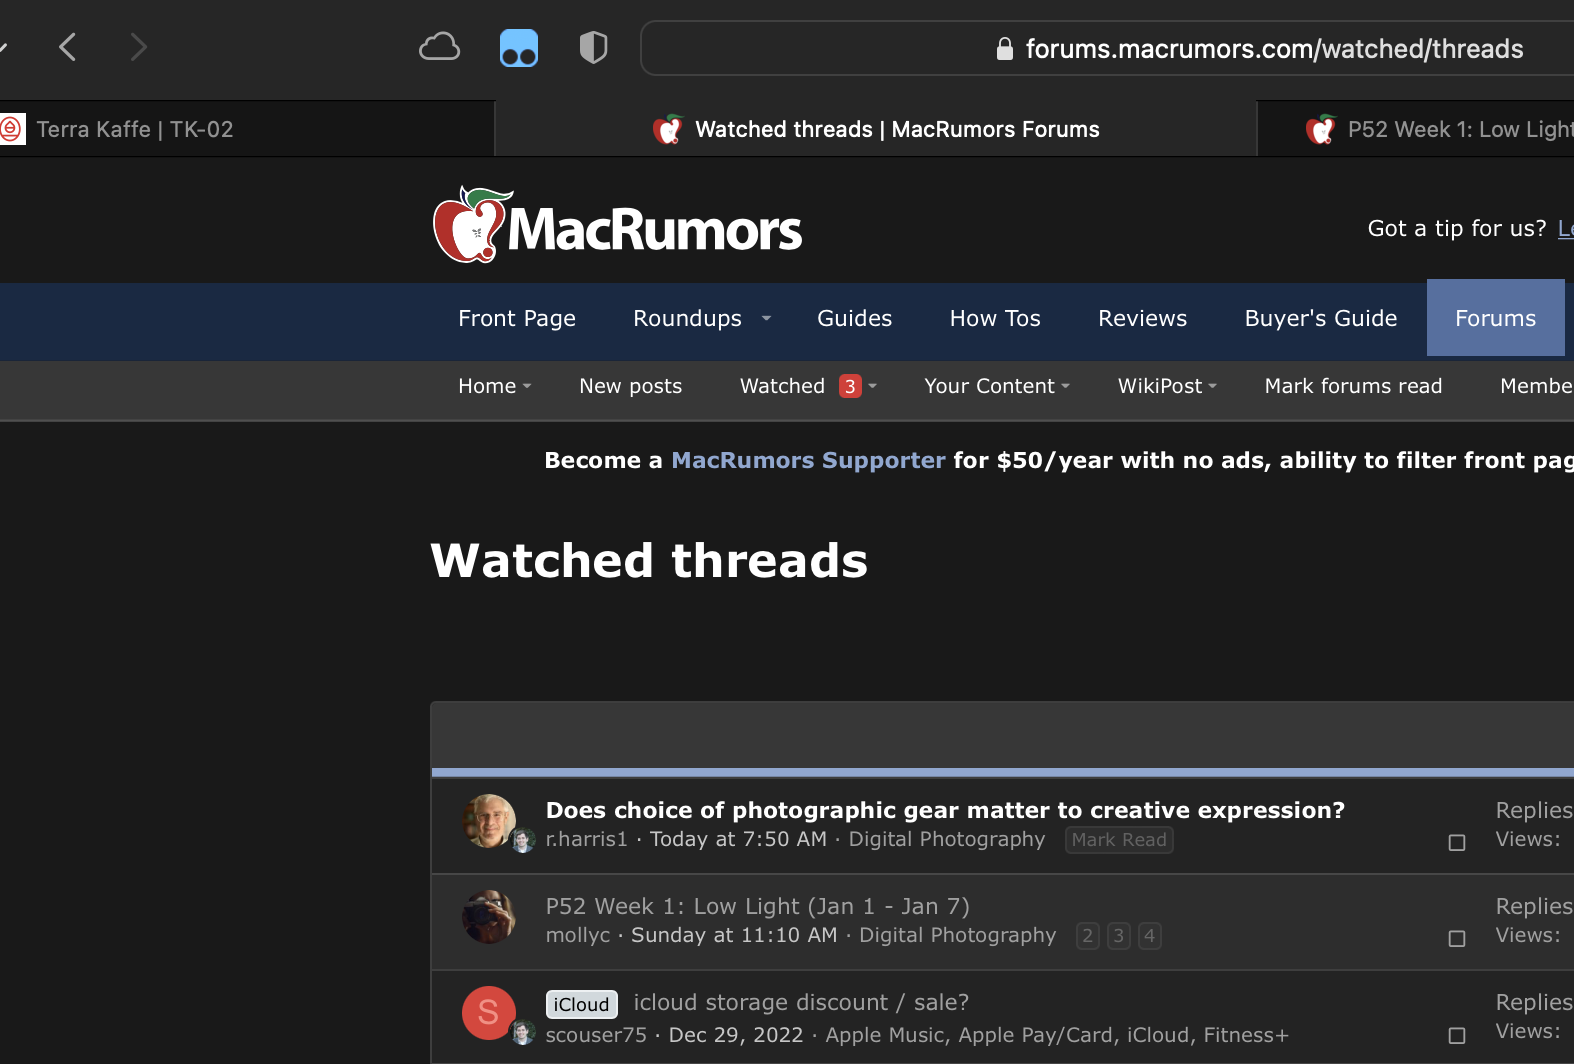Viewport: 1574px width, 1064px height.
Task: Click Dec 29, 2022 timestamp
Action: tap(736, 1035)
